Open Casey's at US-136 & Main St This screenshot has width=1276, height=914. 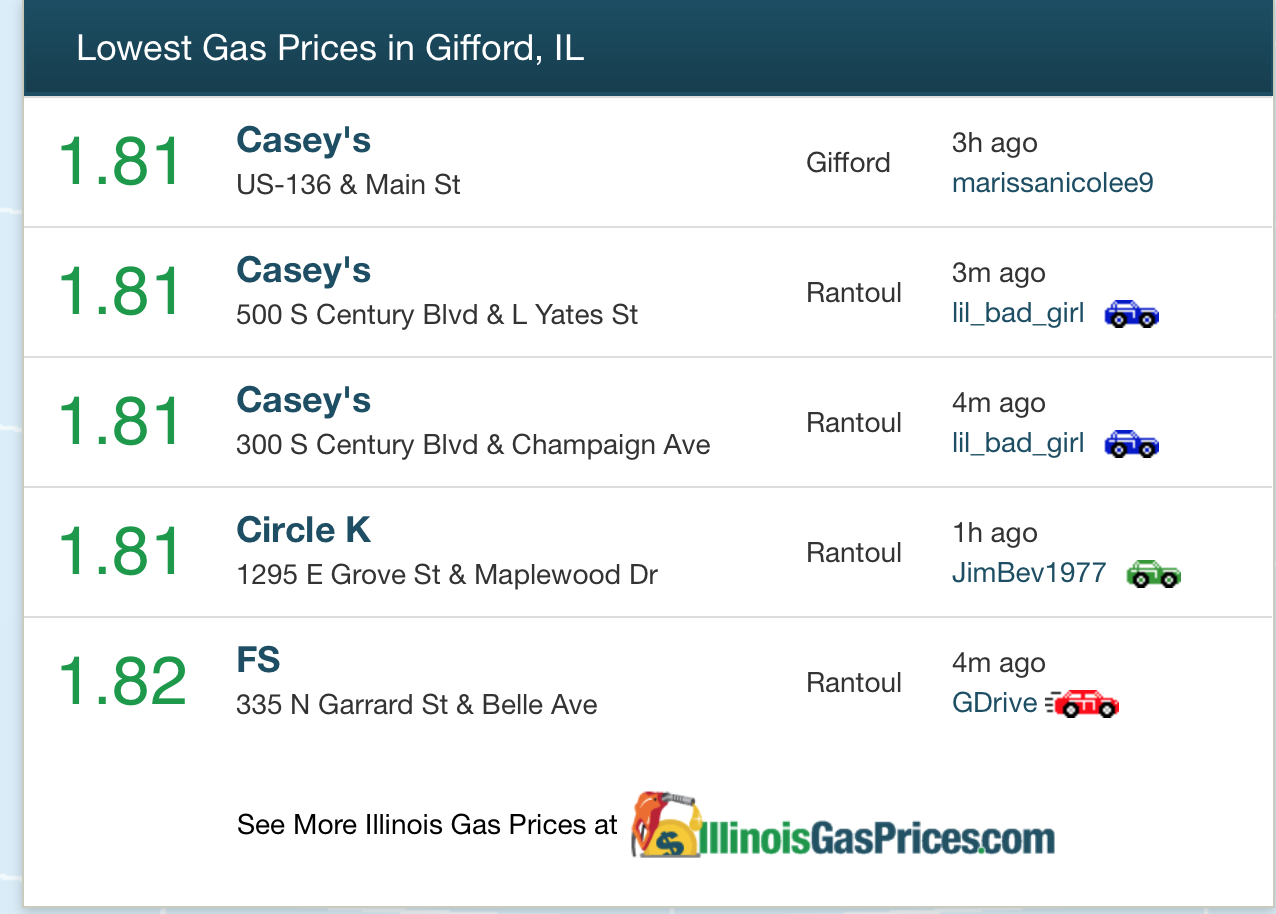303,140
